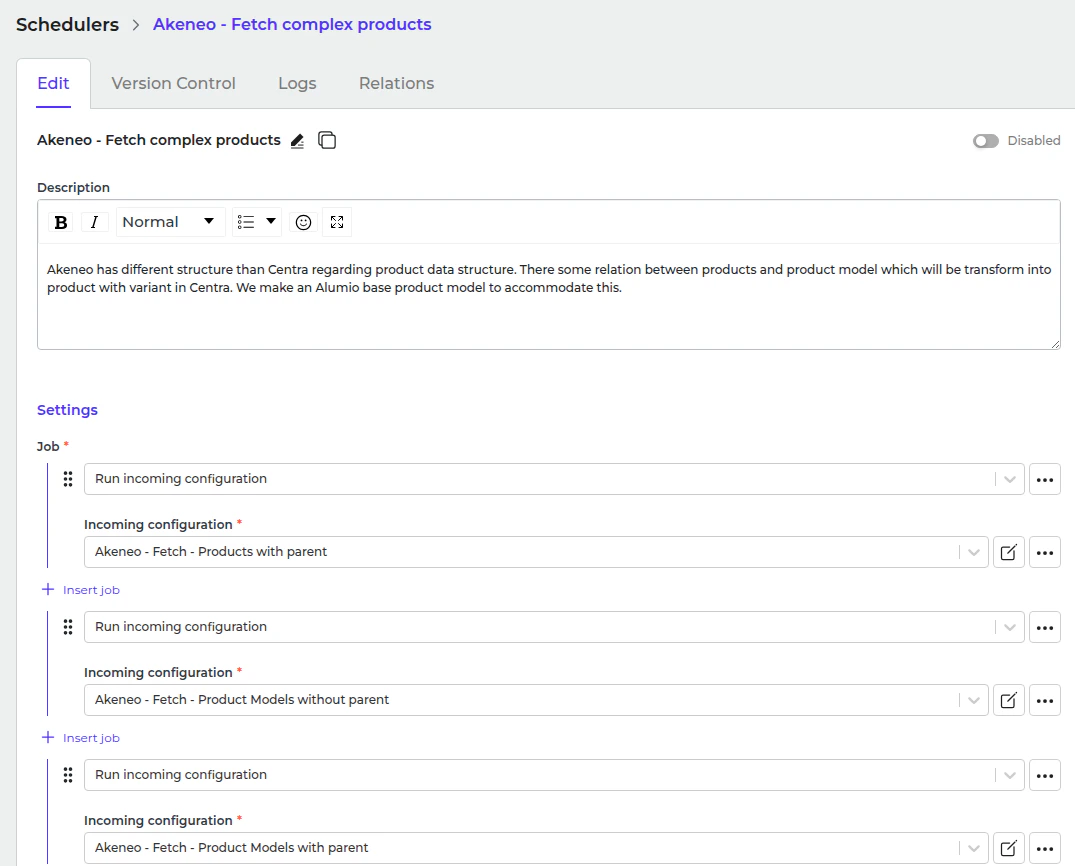Click the duplicate scheduler copy icon
Screen dimensions: 1075x866
point(327,140)
